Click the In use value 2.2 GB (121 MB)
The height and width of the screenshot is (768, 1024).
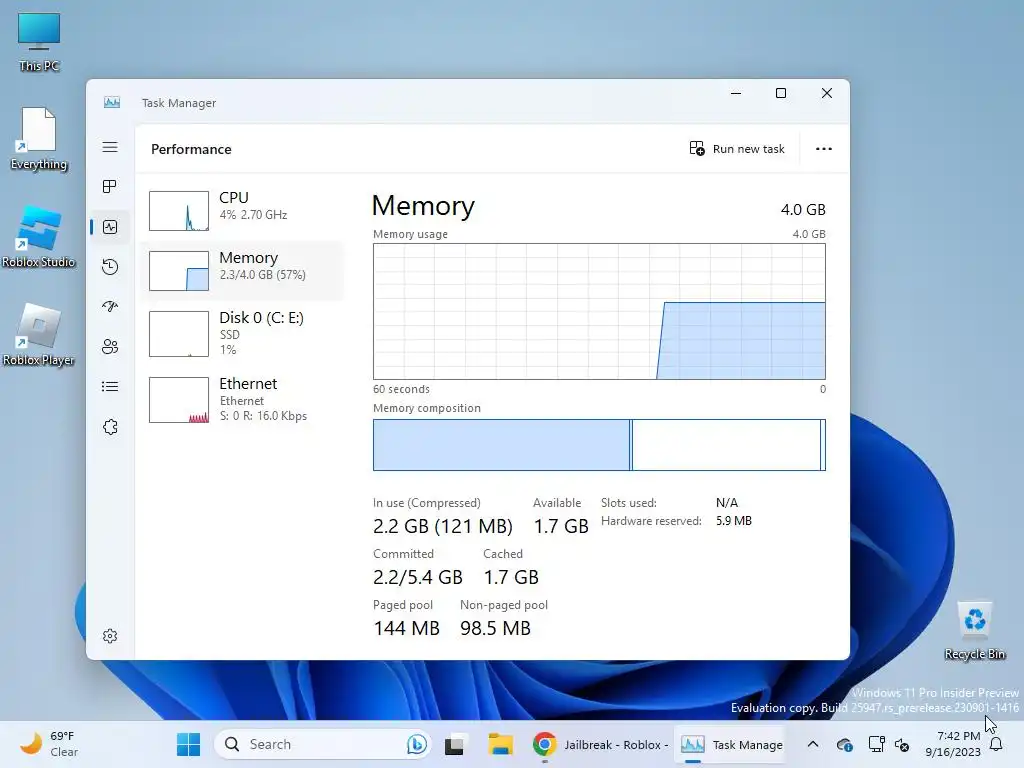[x=442, y=526]
